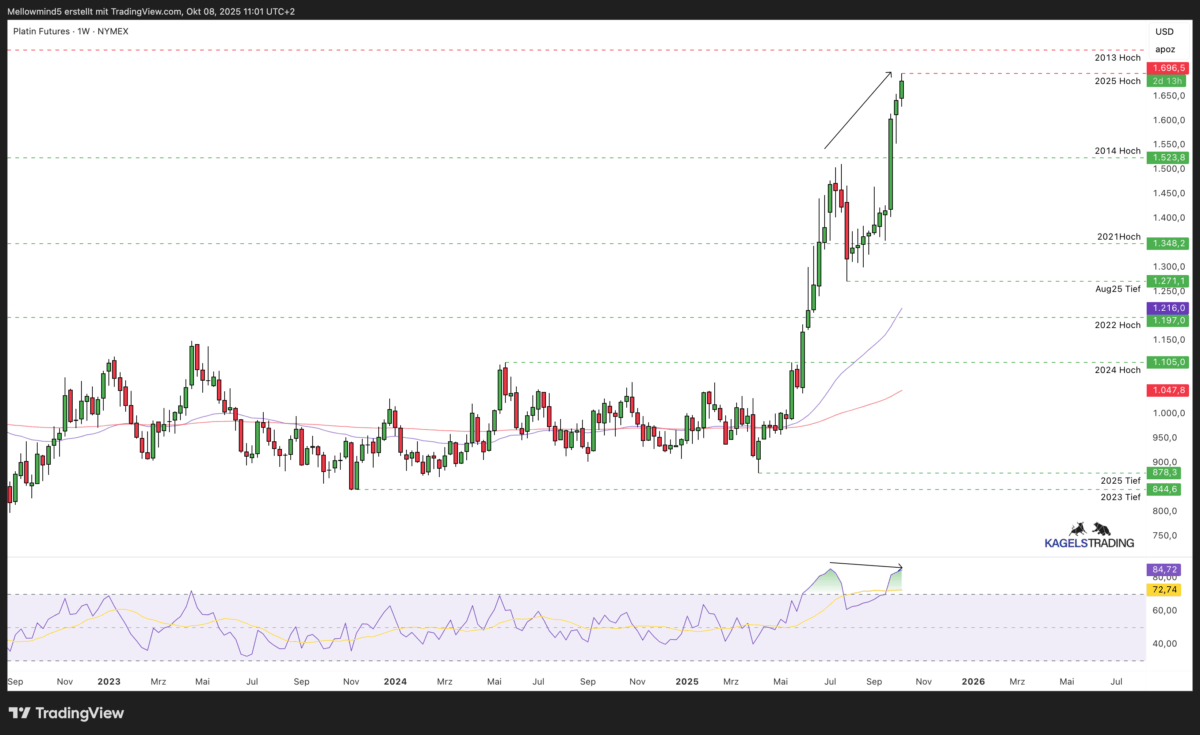This screenshot has width=1200, height=735.
Task: Select the yellow 72,74 RSI average tag
Action: (1167, 590)
